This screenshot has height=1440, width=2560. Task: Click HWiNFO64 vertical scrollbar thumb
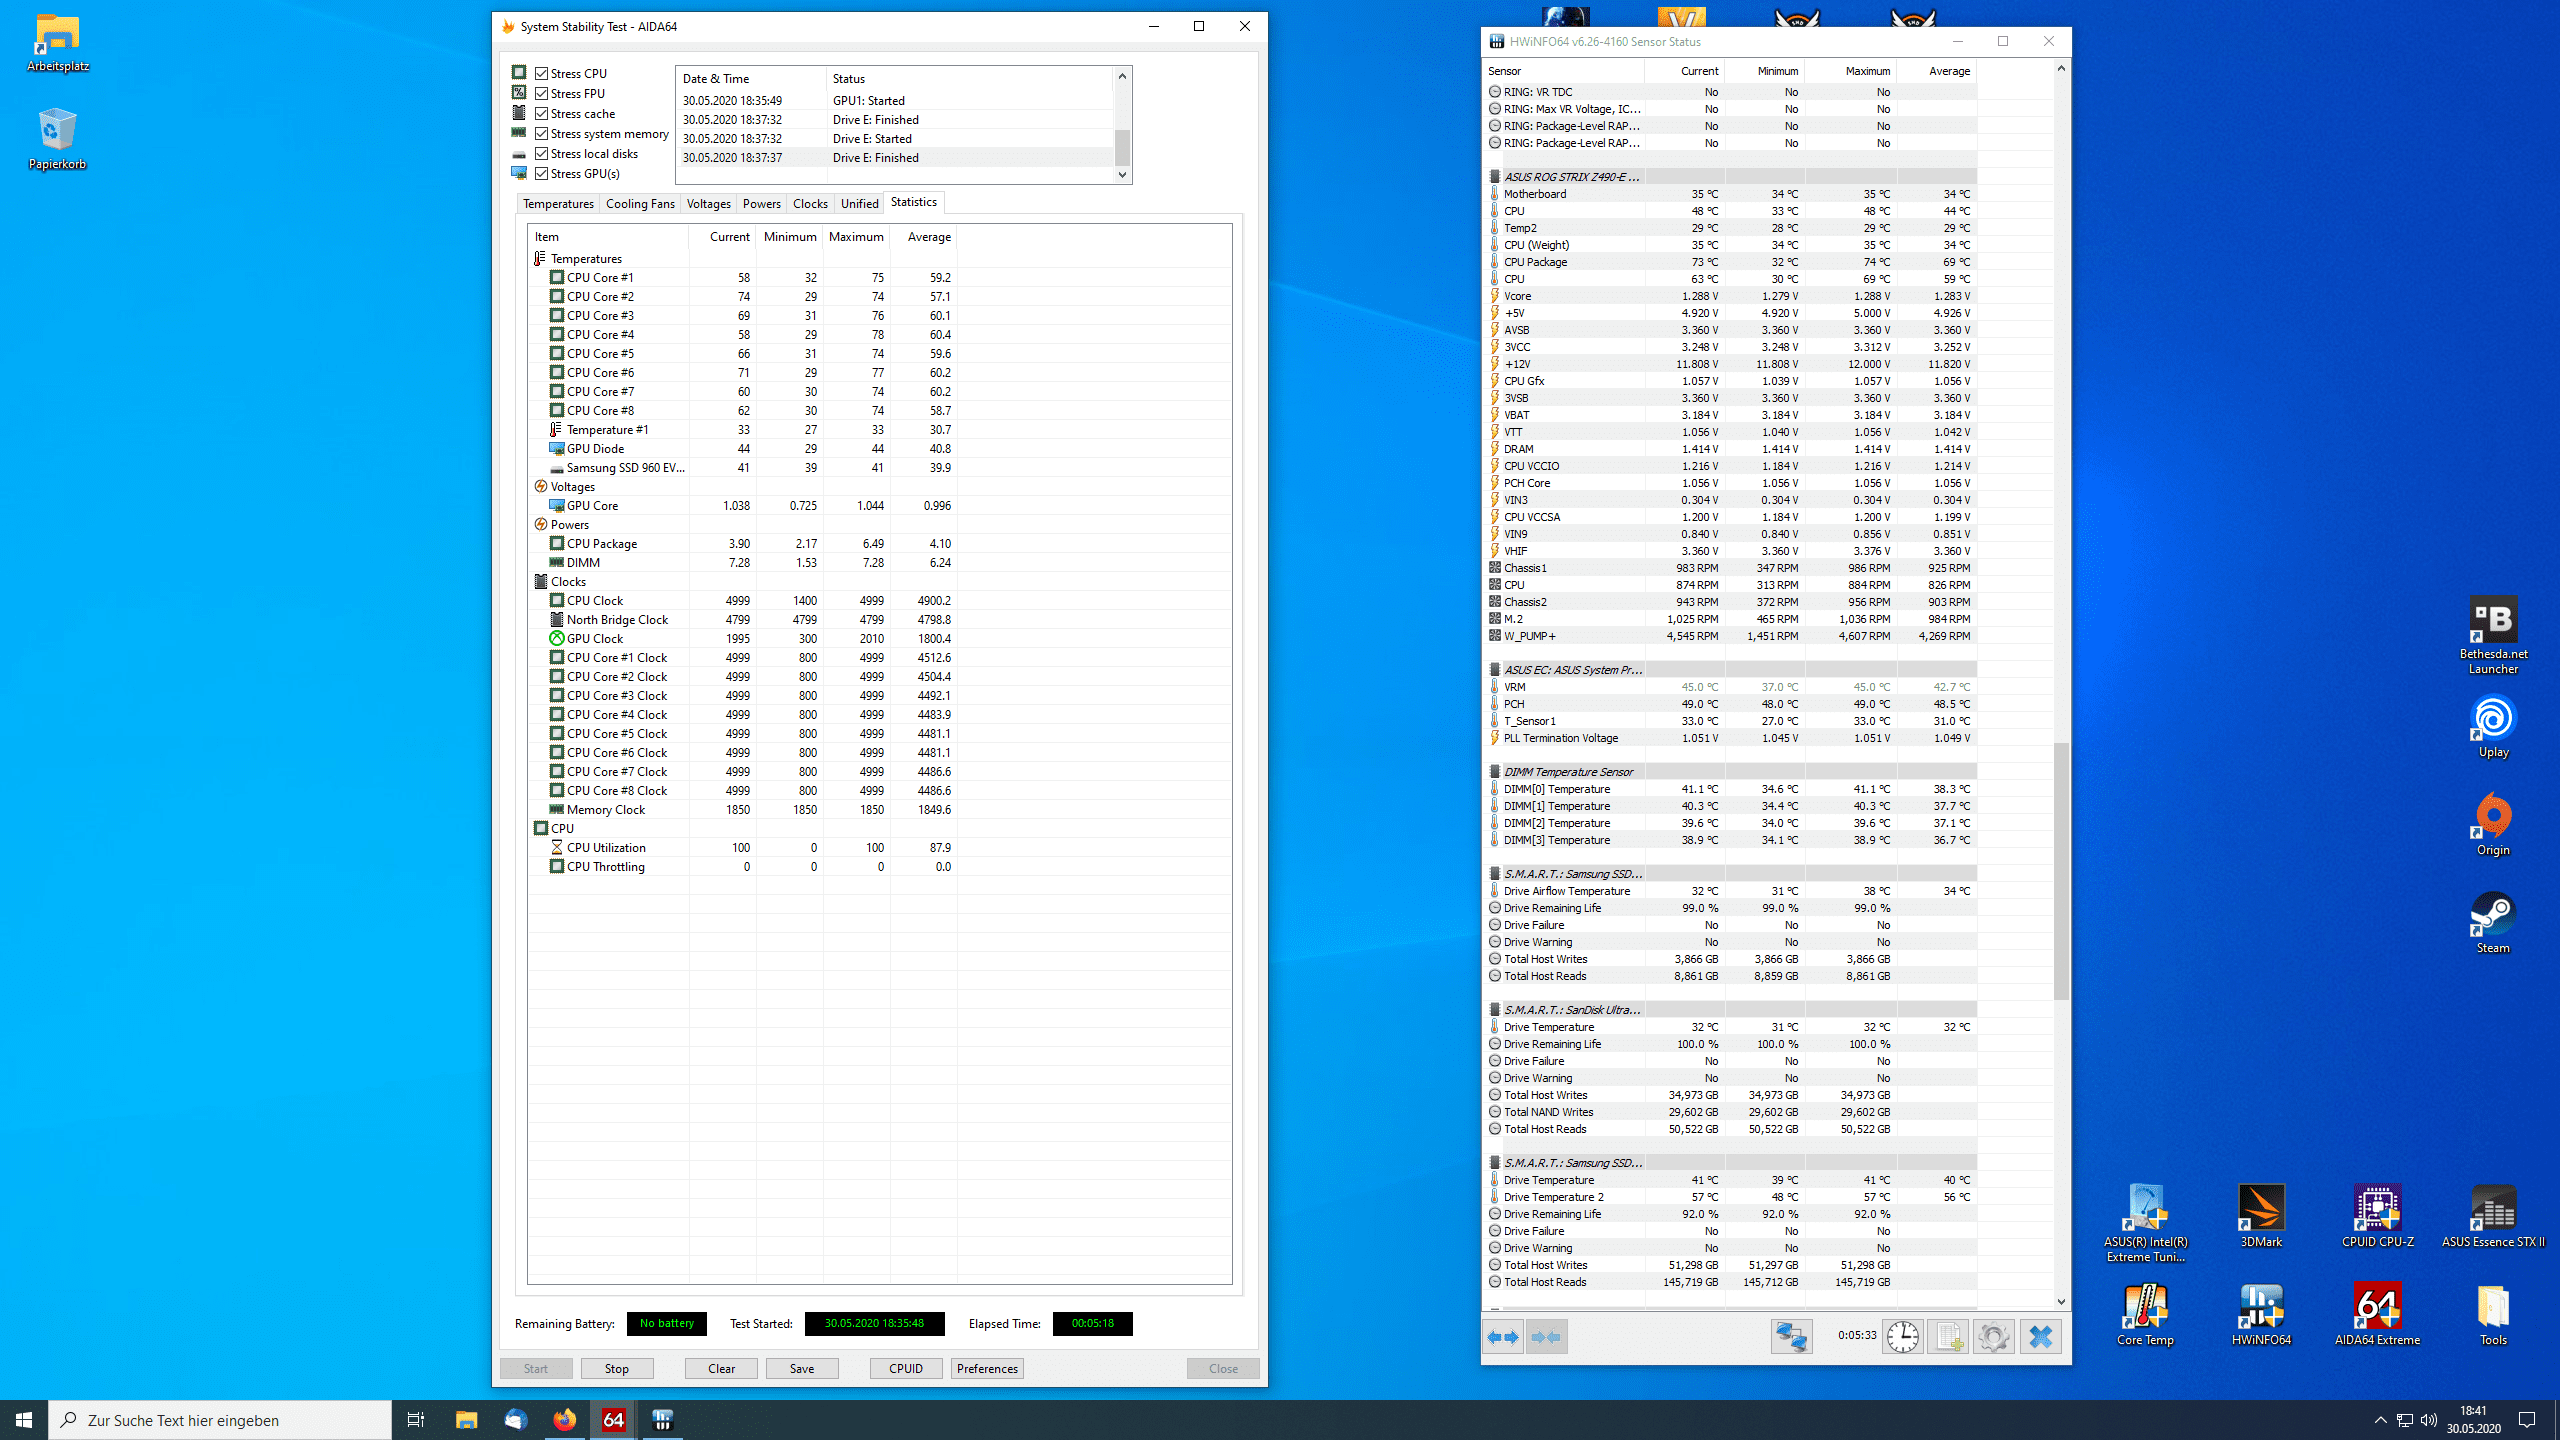pyautogui.click(x=2061, y=870)
